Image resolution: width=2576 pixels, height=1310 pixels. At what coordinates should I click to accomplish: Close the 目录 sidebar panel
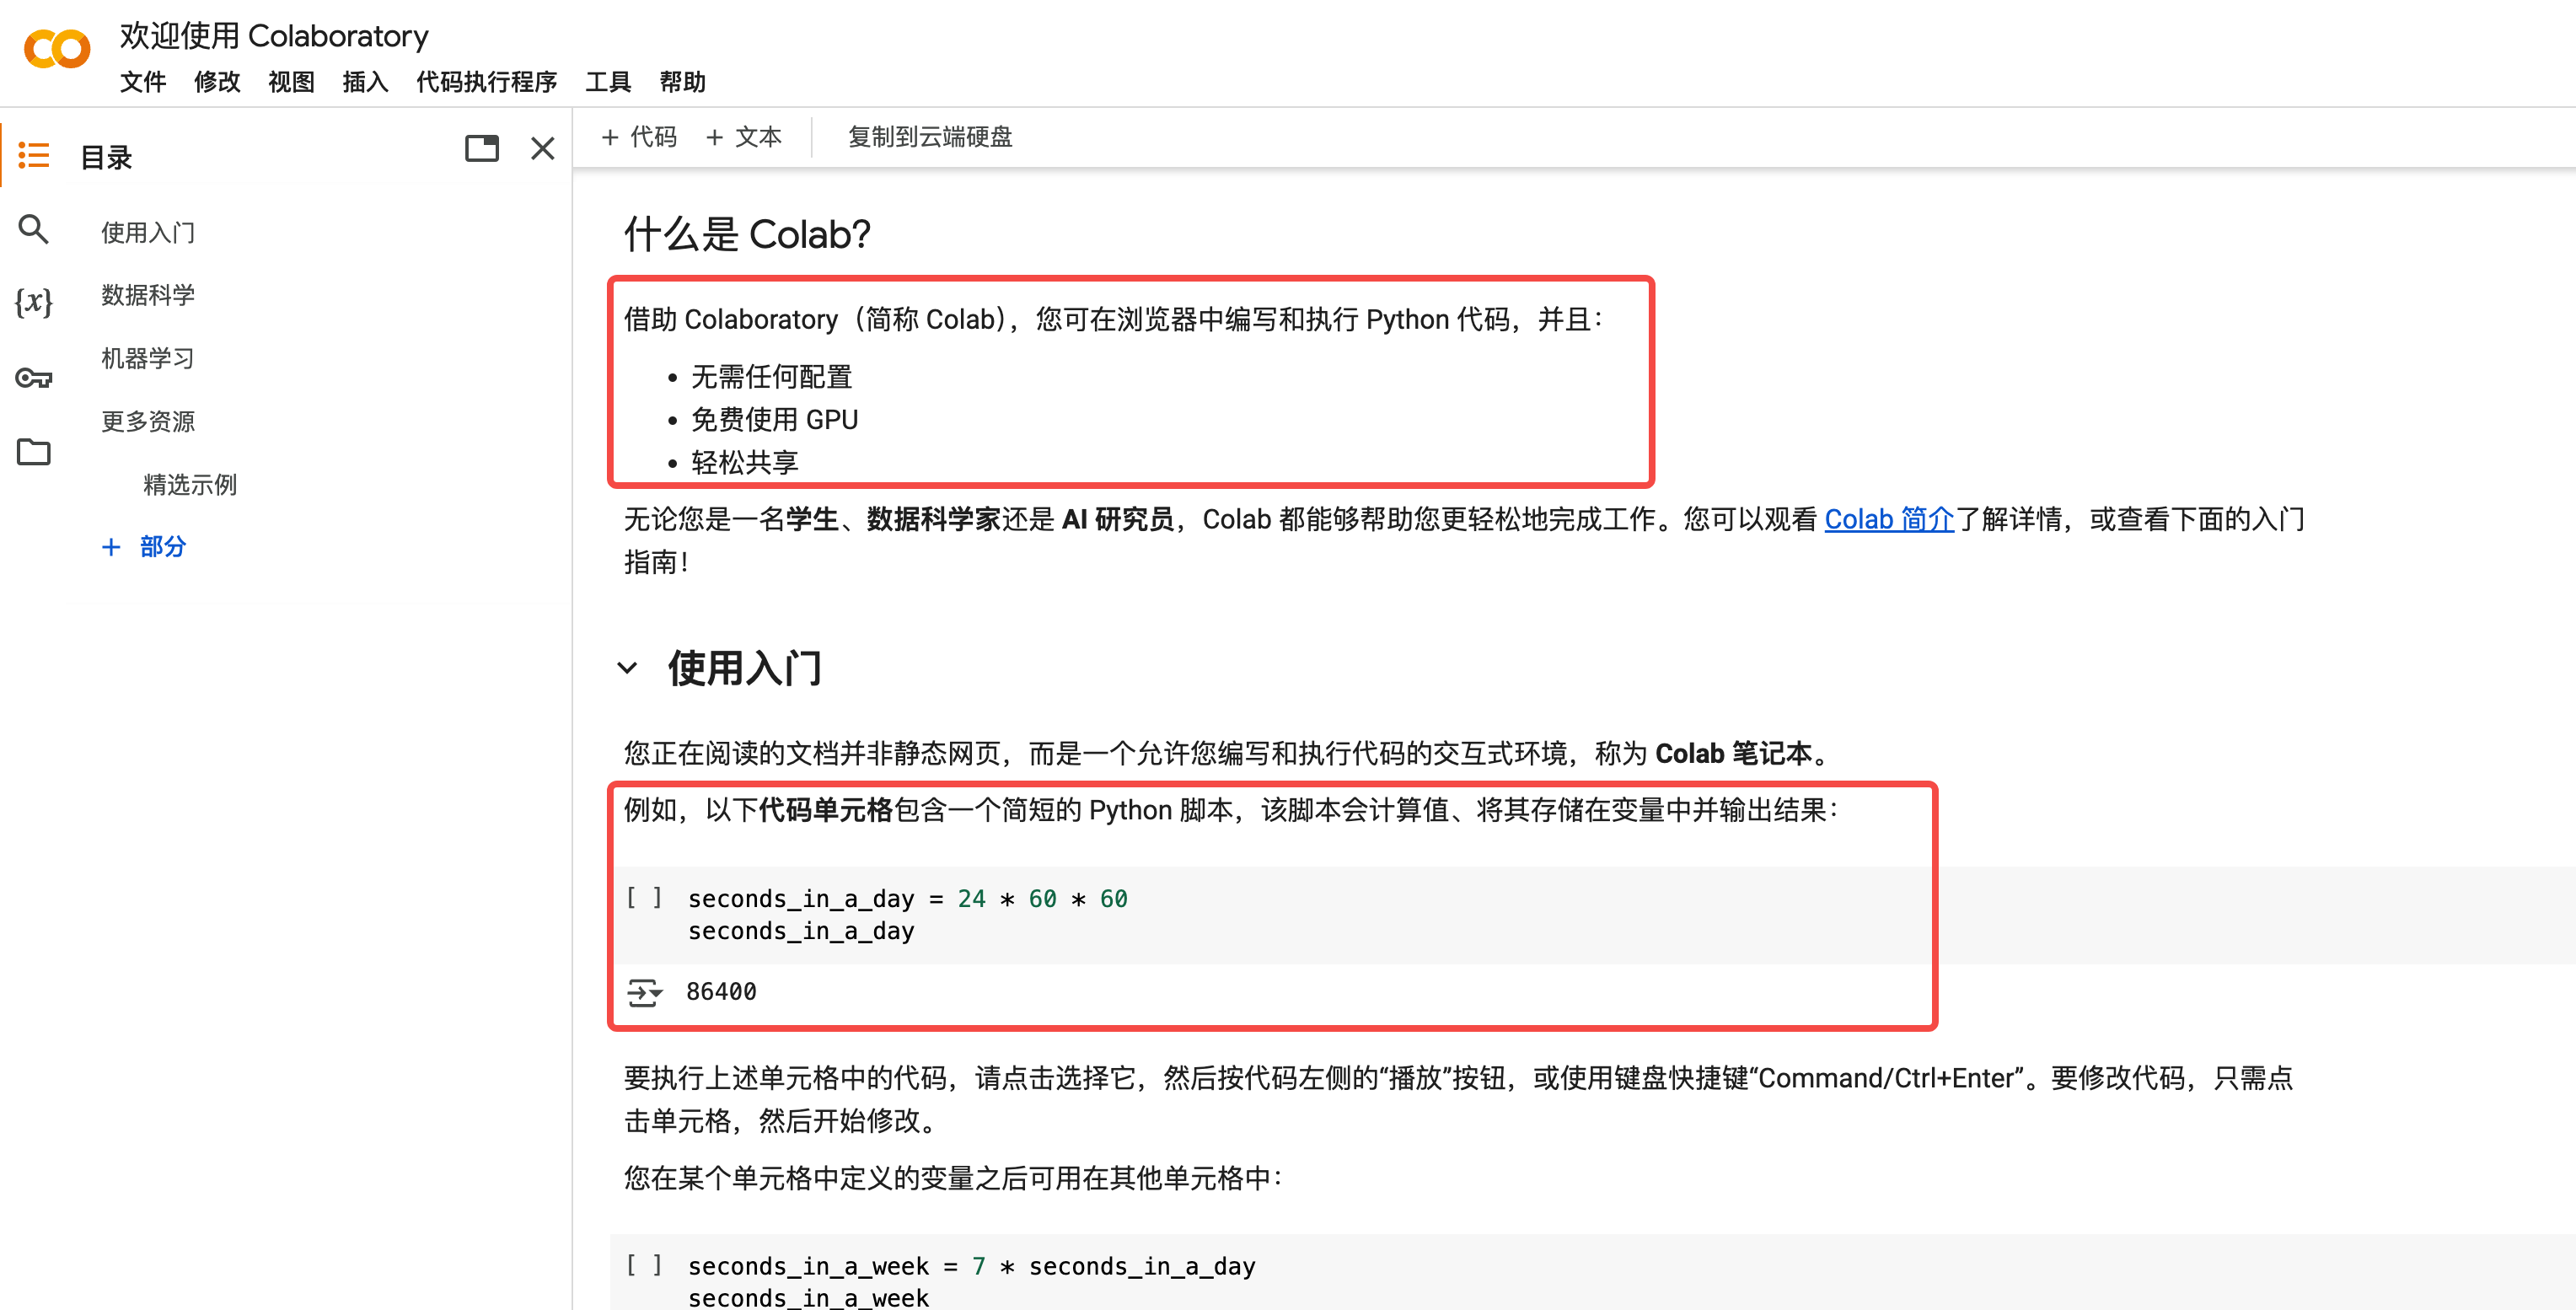point(542,149)
